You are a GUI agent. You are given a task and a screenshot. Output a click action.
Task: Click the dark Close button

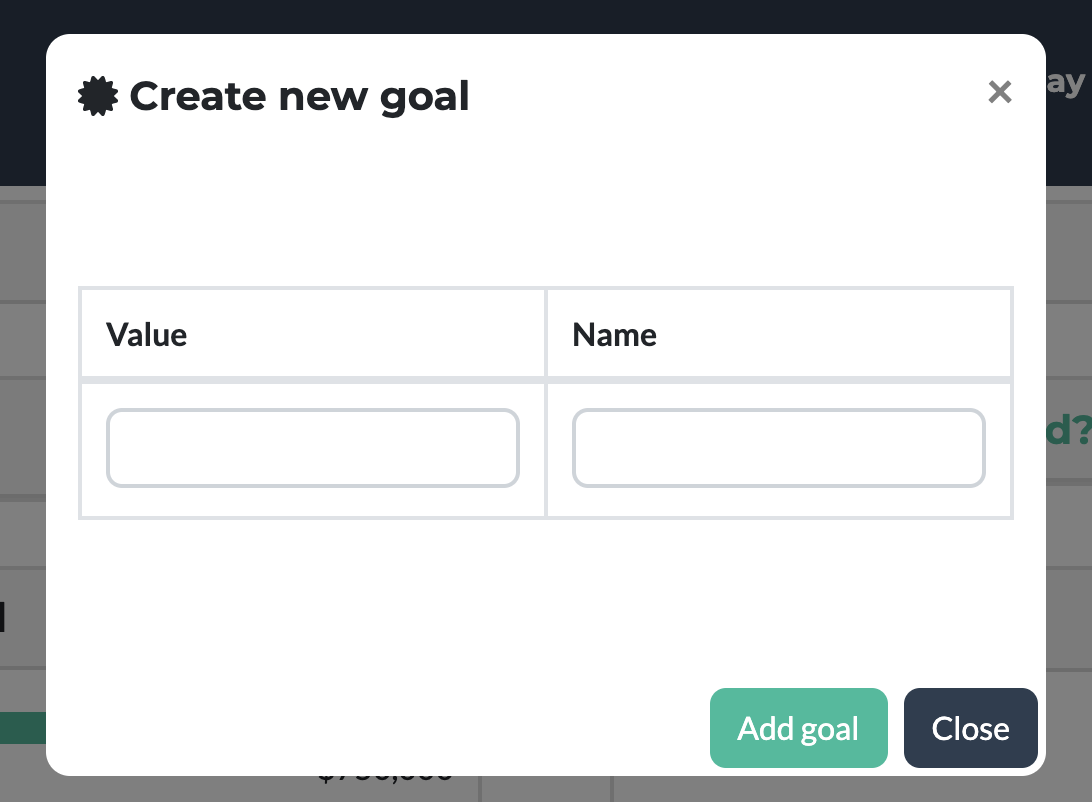pos(971,728)
